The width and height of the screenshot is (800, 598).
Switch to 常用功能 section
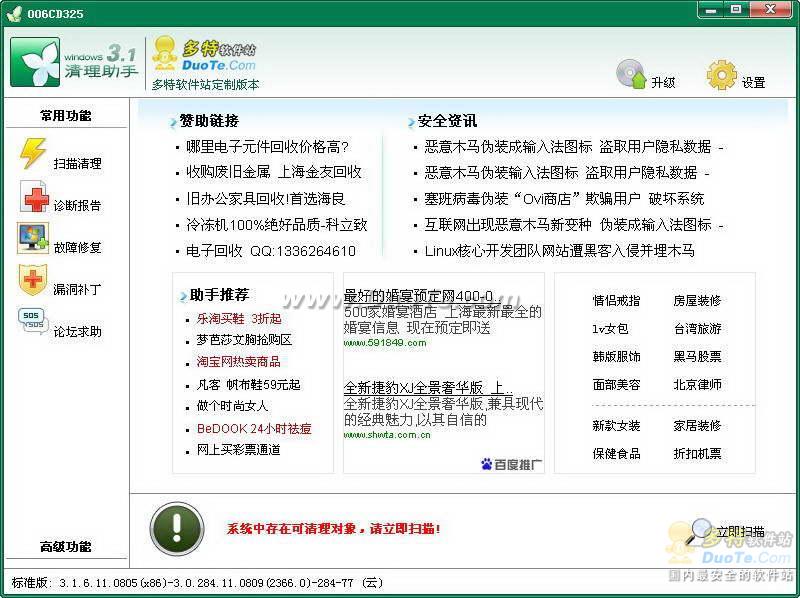pyautogui.click(x=66, y=116)
